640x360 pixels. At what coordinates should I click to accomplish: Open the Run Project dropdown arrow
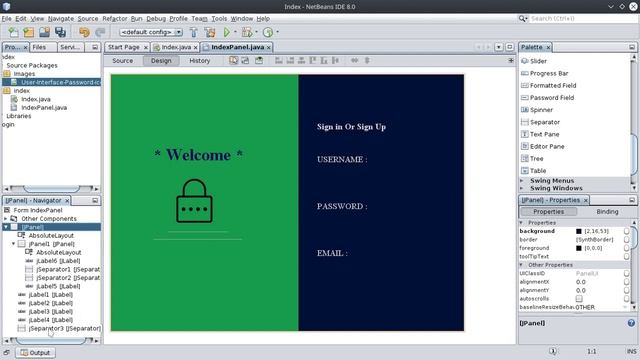pyautogui.click(x=236, y=32)
